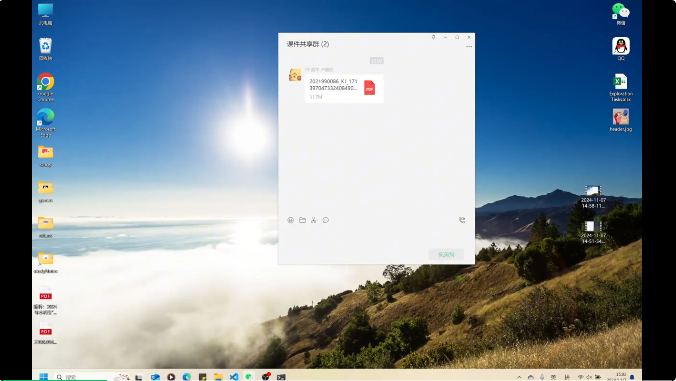This screenshot has width=676, height=381.
Task: Click the sender's avatar in chat
Action: [x=295, y=75]
